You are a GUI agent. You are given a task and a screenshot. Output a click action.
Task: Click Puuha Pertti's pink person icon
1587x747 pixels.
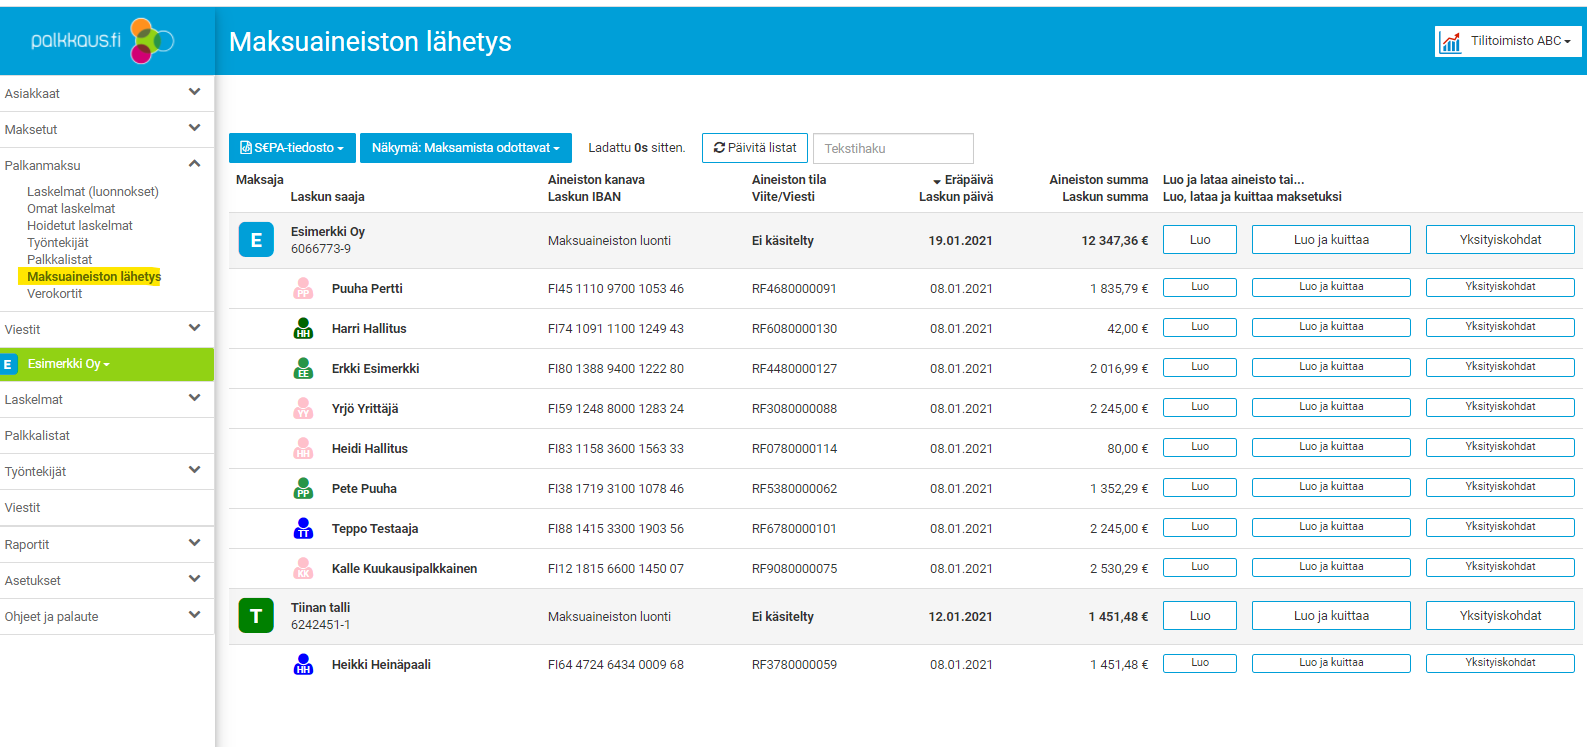point(303,289)
